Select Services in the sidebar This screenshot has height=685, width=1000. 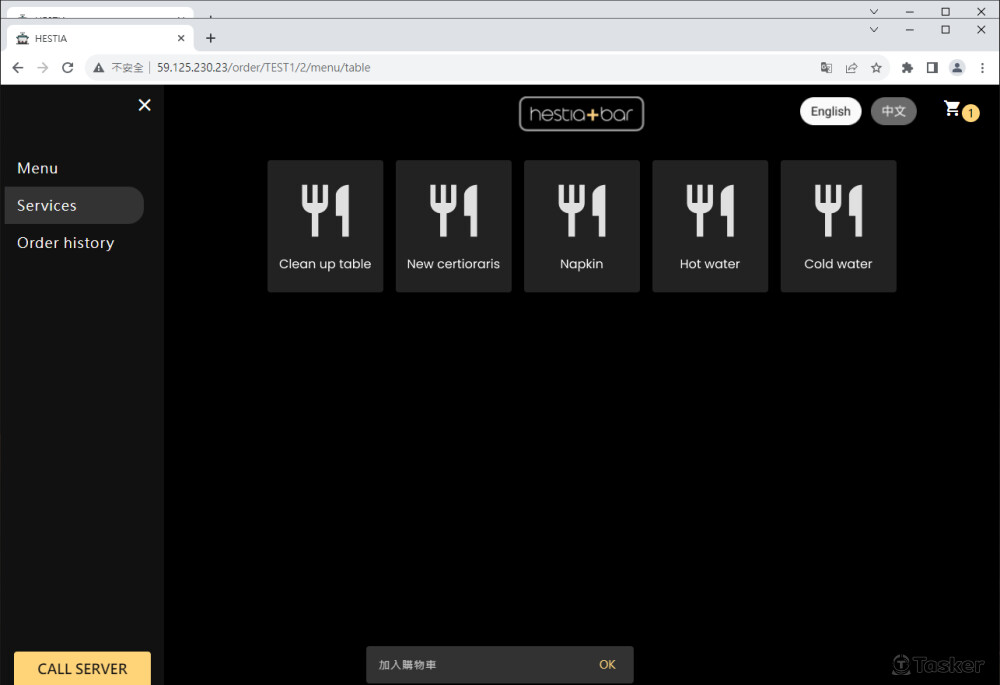tap(47, 205)
